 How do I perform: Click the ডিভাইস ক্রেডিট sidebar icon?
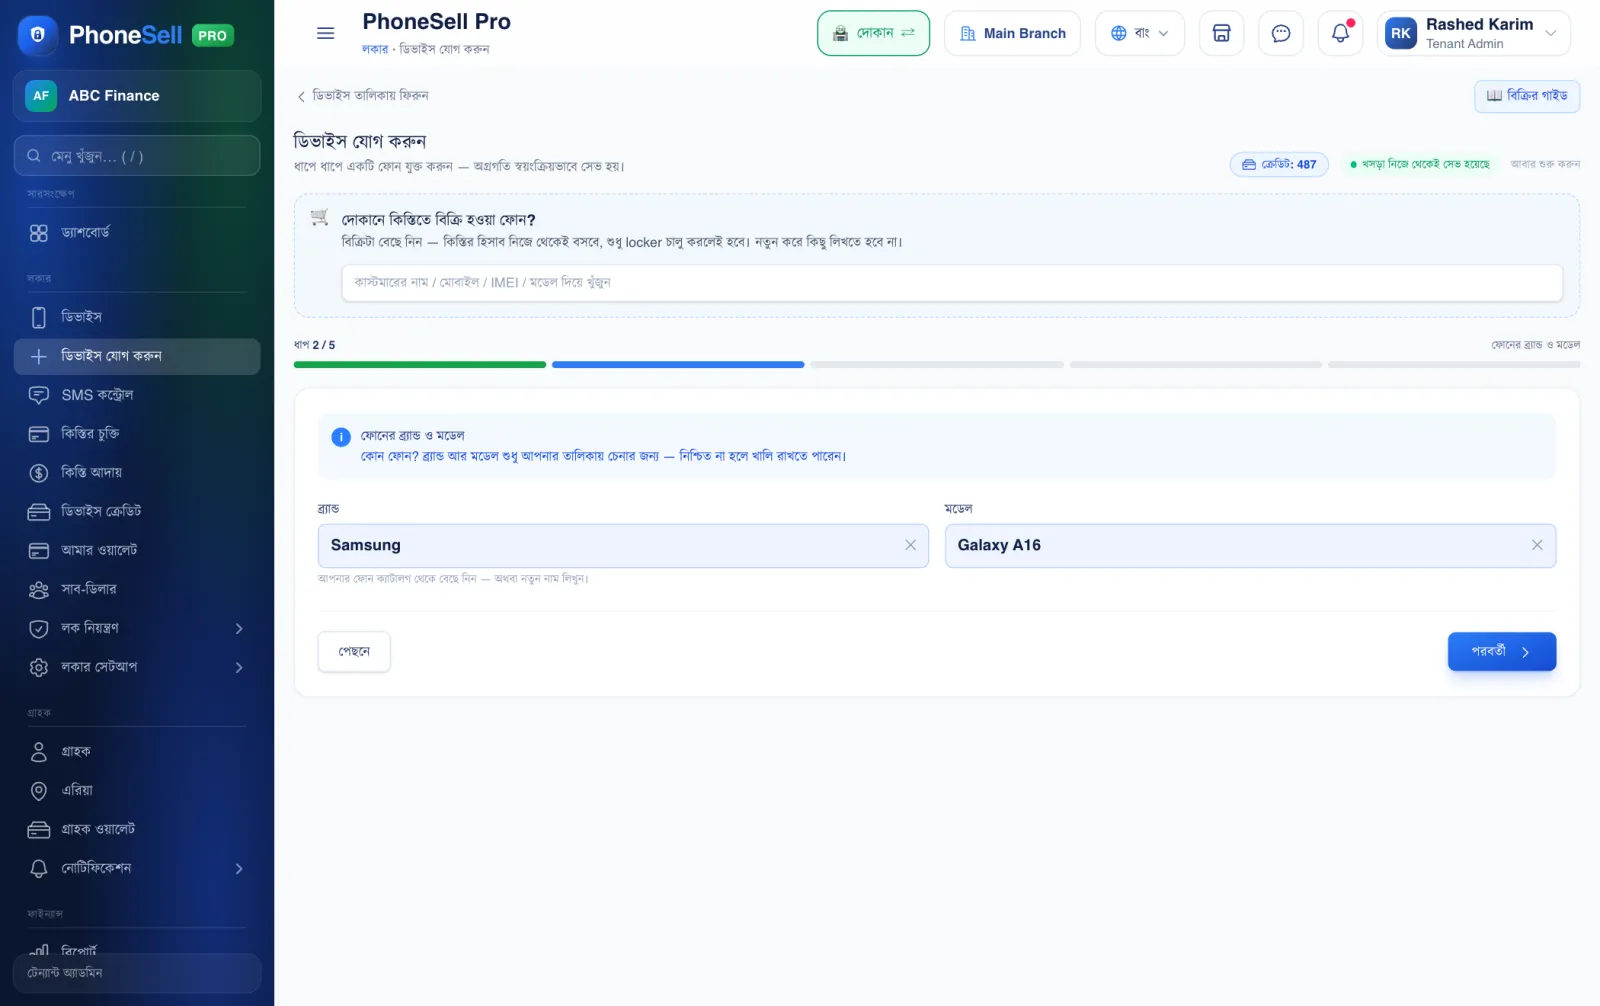(x=39, y=512)
